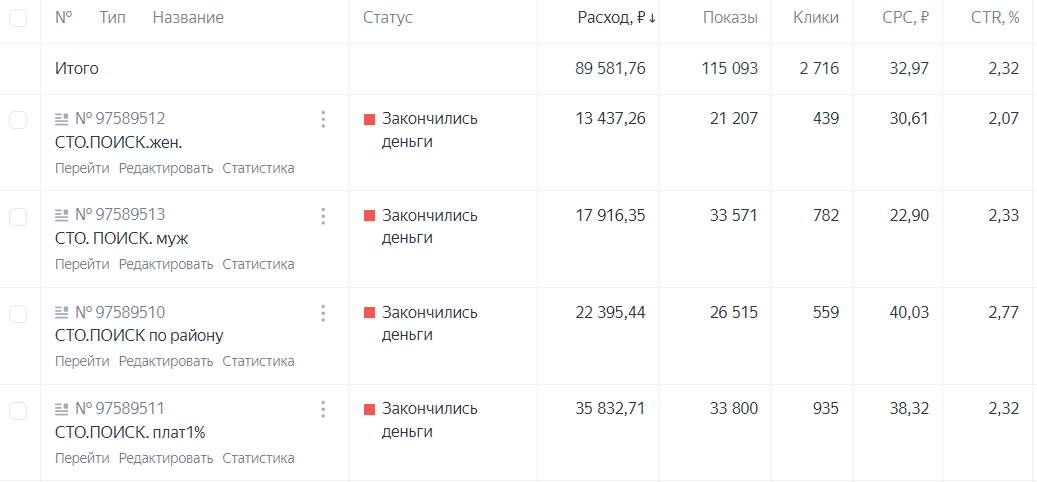Viewport: 1037px width, 482px height.
Task: Sort table by Клики column
Action: [816, 19]
